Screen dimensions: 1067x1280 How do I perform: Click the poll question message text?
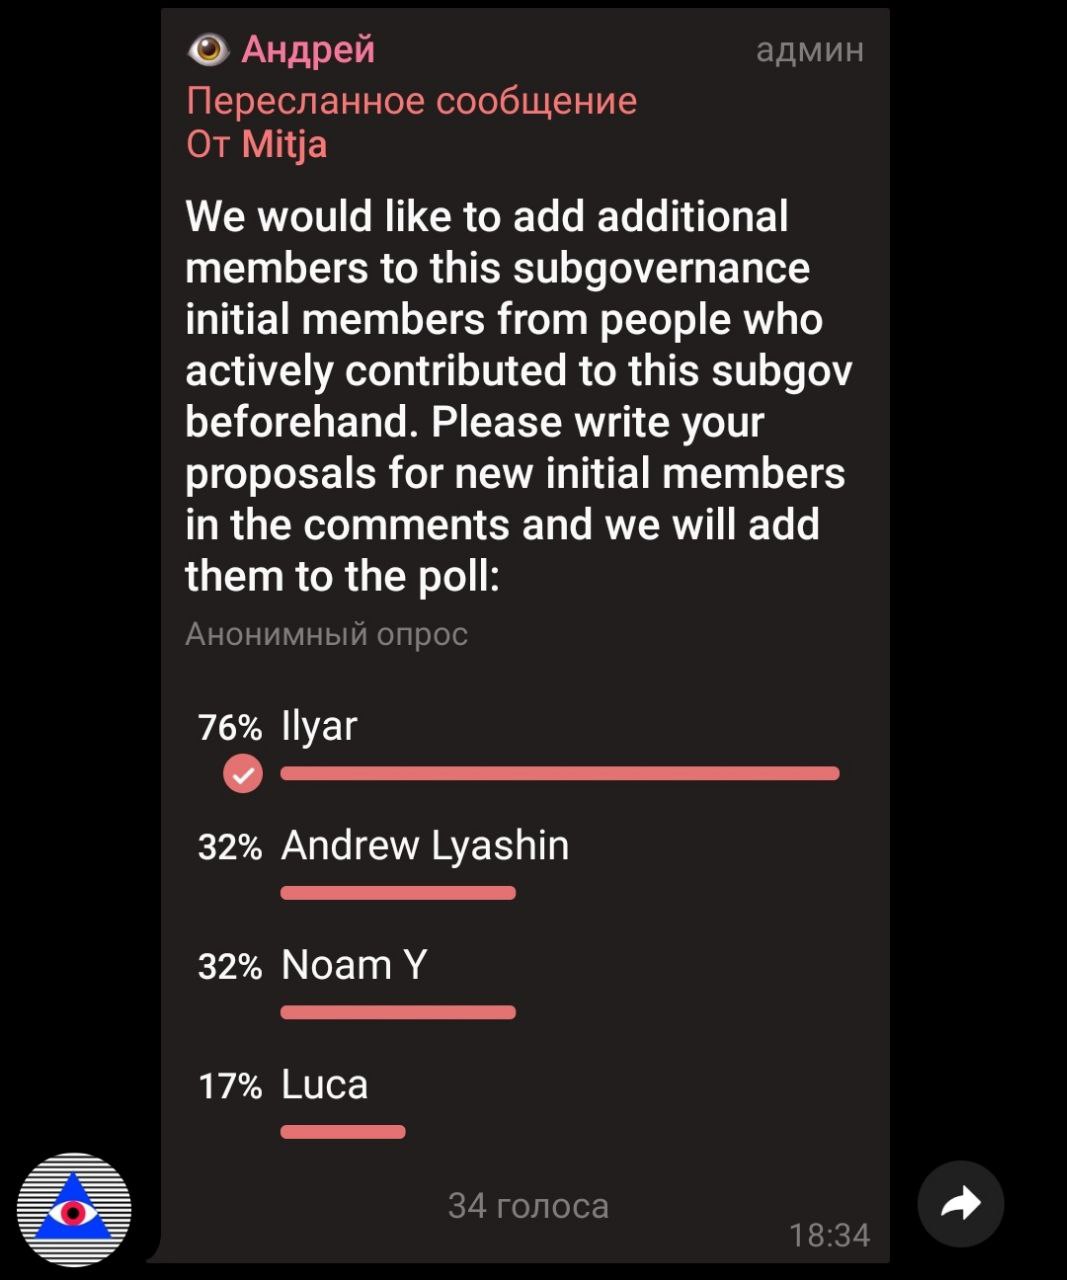pos(515,396)
